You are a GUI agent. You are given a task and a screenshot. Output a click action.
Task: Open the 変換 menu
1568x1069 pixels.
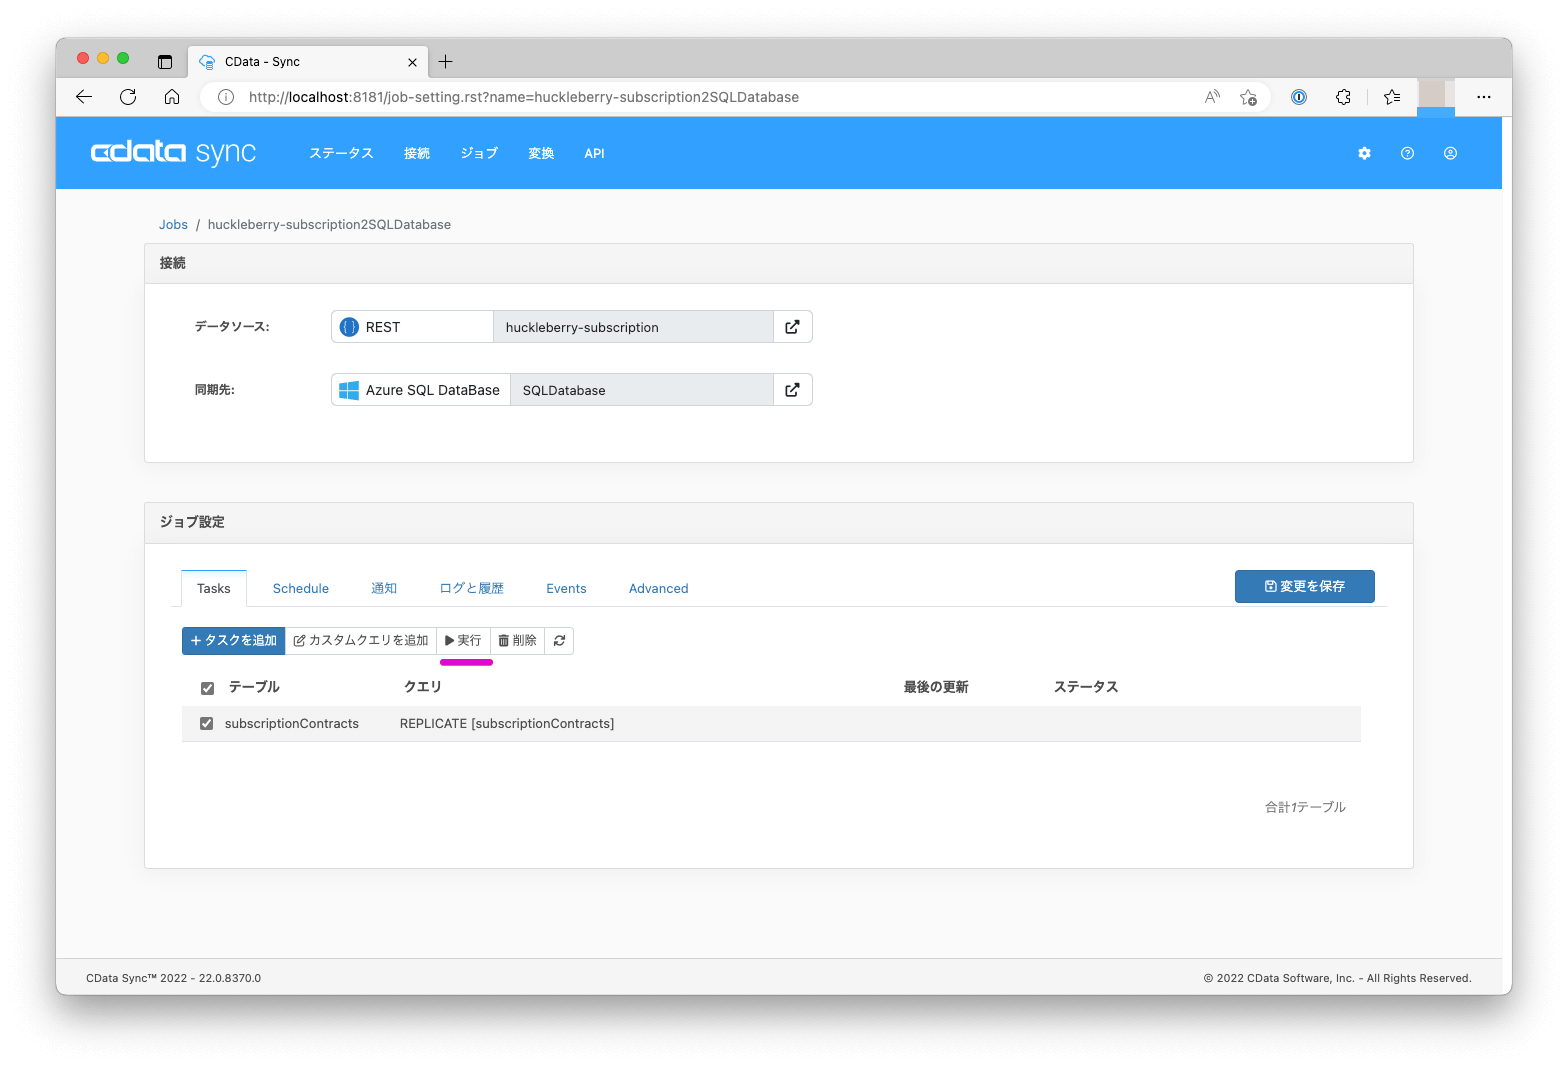[541, 153]
